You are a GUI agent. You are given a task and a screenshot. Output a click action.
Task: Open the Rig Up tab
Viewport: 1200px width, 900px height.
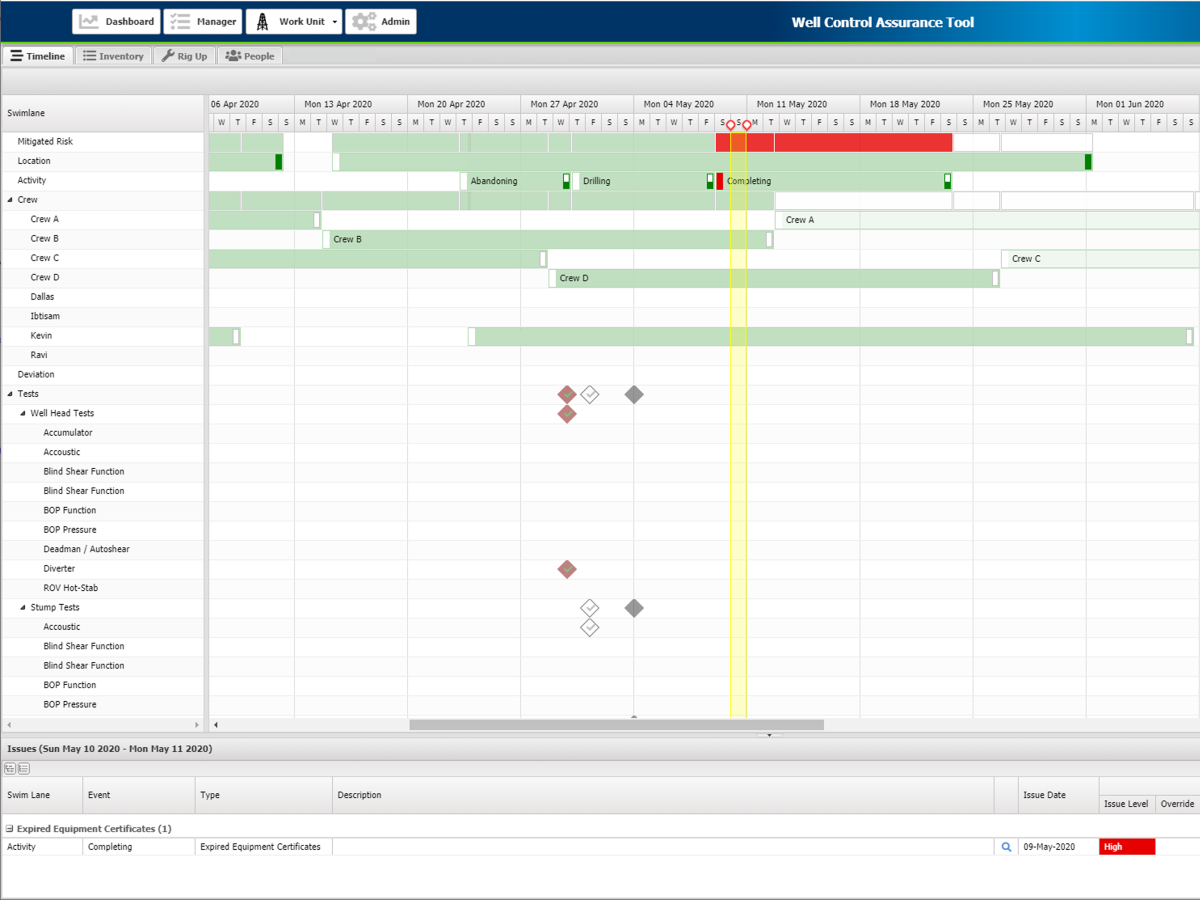(184, 56)
